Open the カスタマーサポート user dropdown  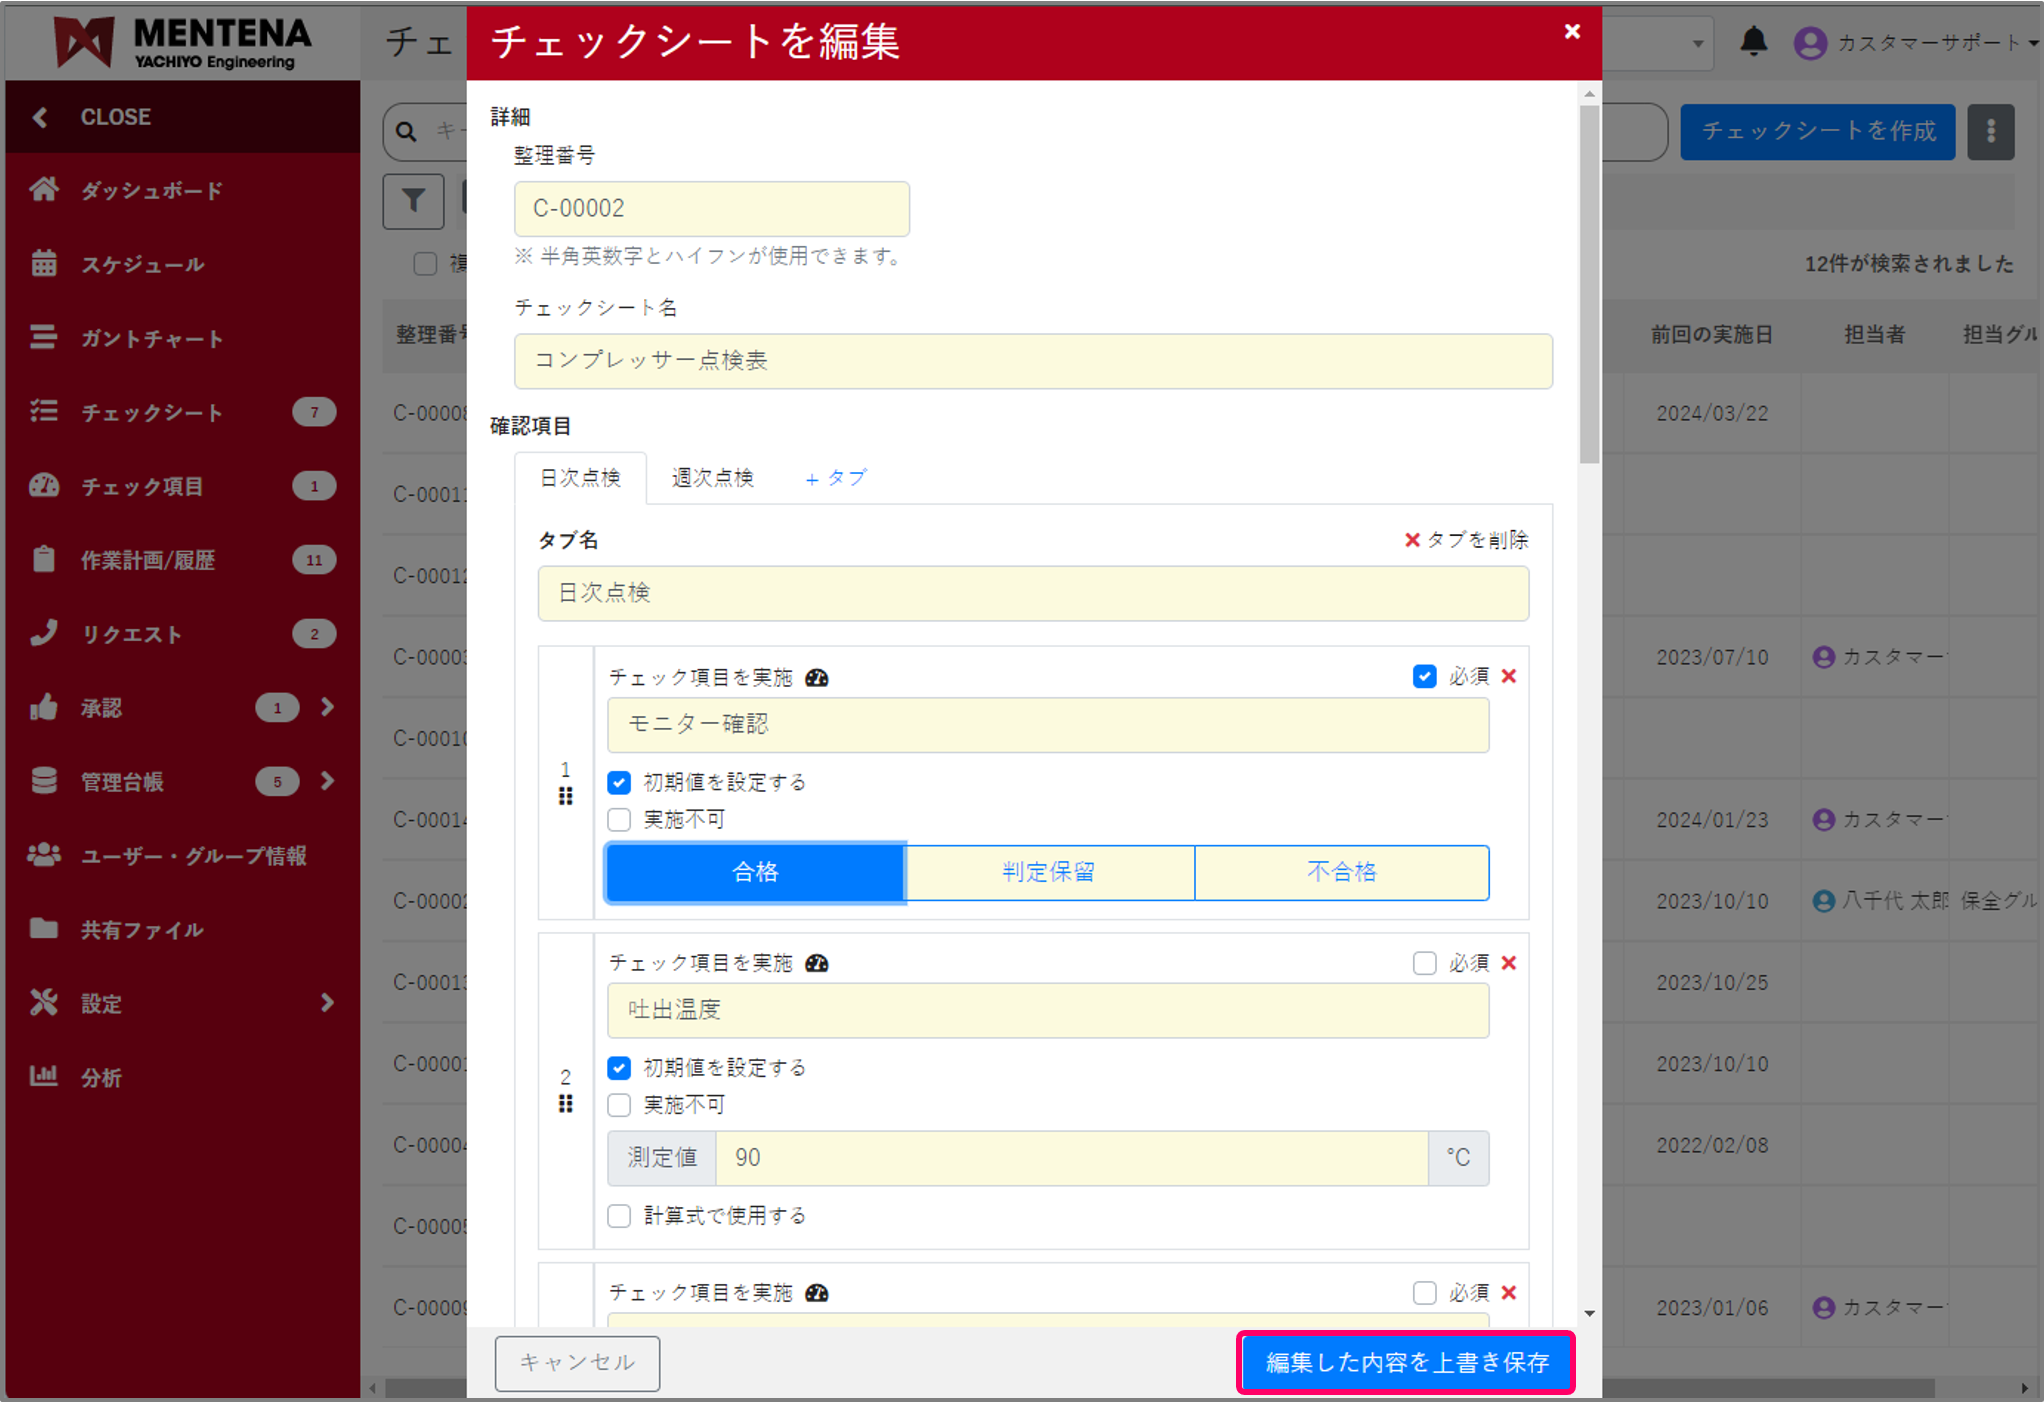tap(1920, 43)
